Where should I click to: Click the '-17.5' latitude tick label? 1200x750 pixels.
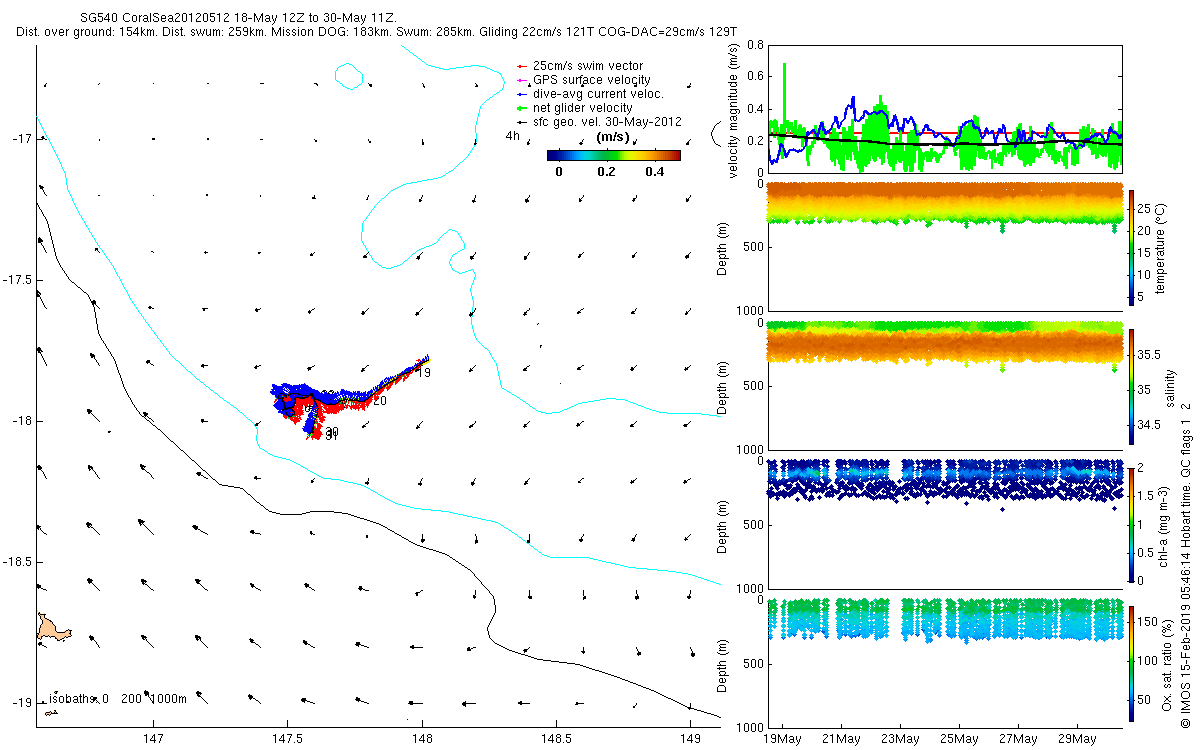18,279
